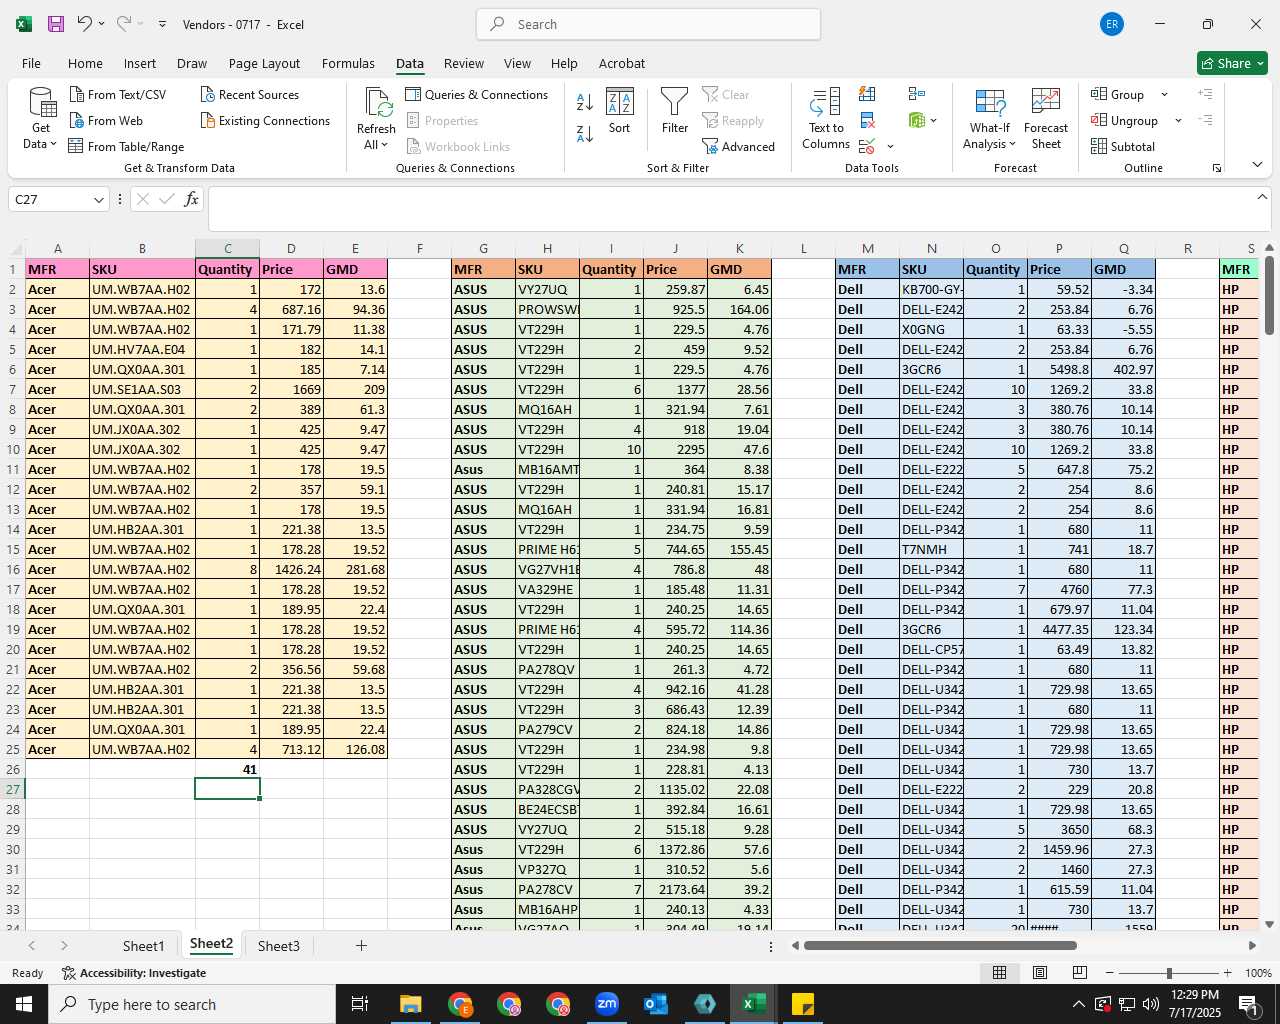Viewport: 1280px width, 1024px height.
Task: Click the Flash Fill icon
Action: [x=867, y=94]
